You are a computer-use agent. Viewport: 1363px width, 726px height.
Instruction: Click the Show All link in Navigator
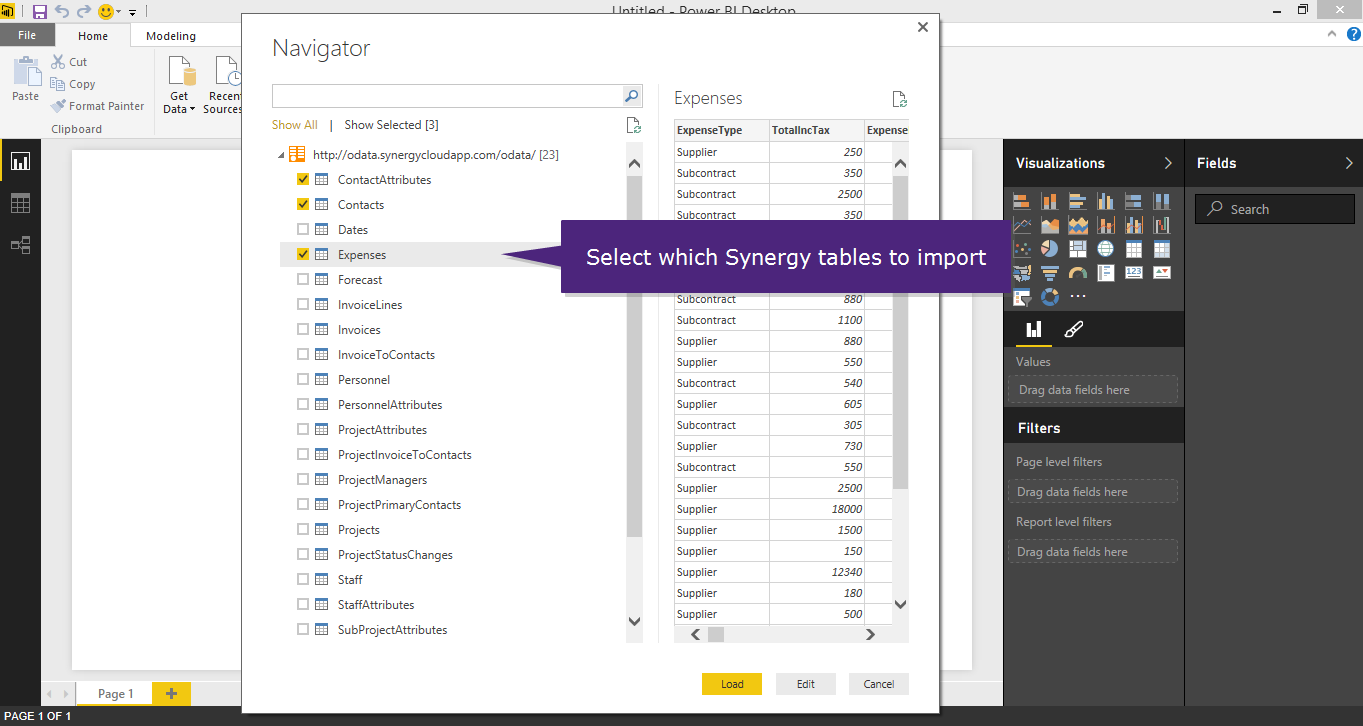click(295, 125)
